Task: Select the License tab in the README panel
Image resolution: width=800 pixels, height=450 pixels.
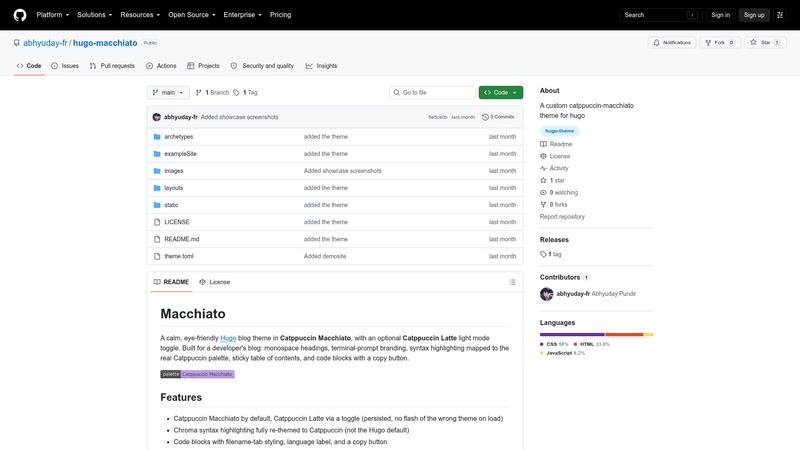Action: [215, 282]
